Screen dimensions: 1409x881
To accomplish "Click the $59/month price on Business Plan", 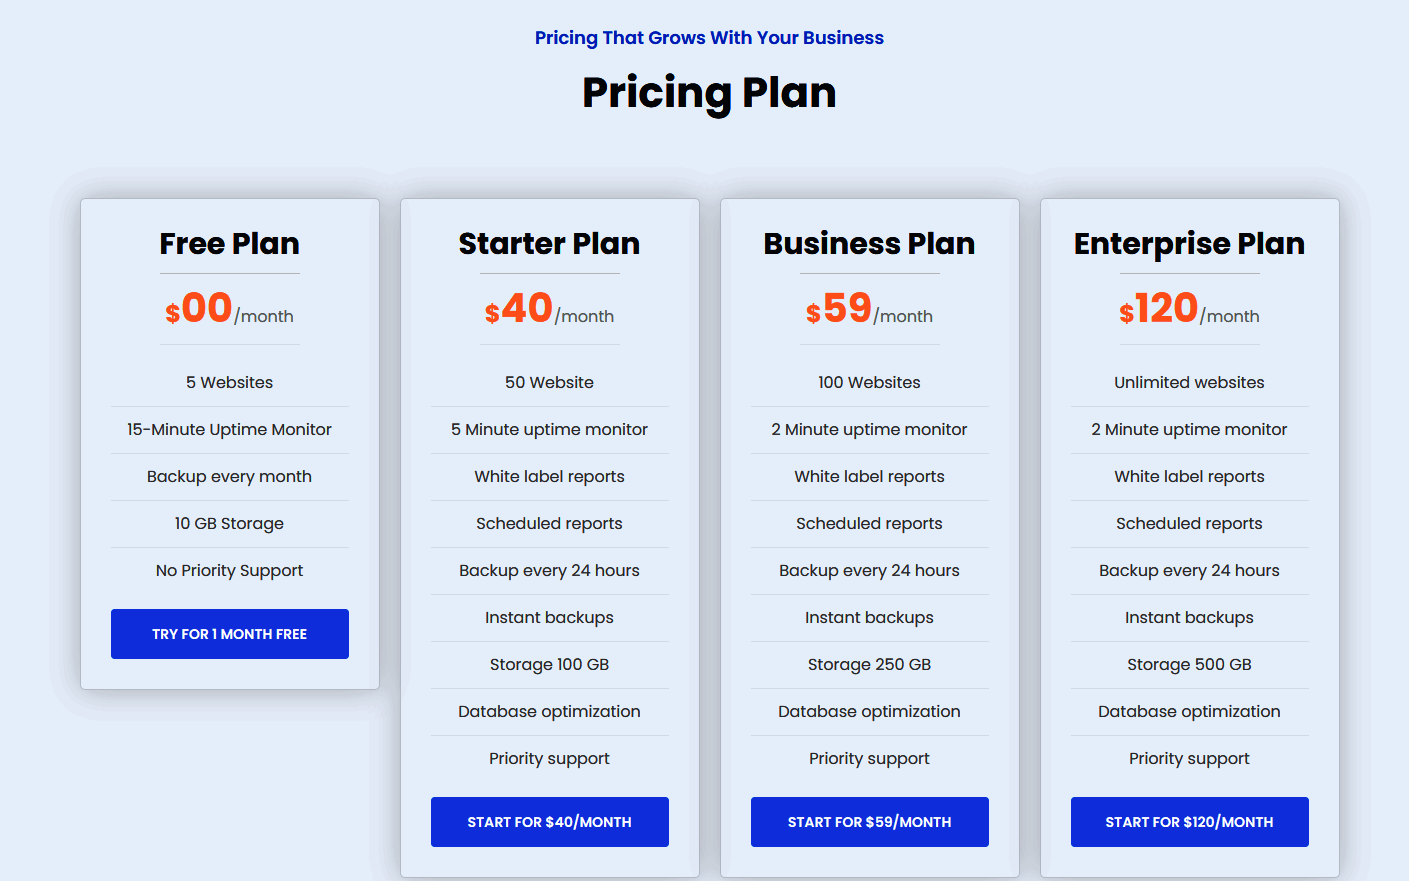I will point(869,308).
